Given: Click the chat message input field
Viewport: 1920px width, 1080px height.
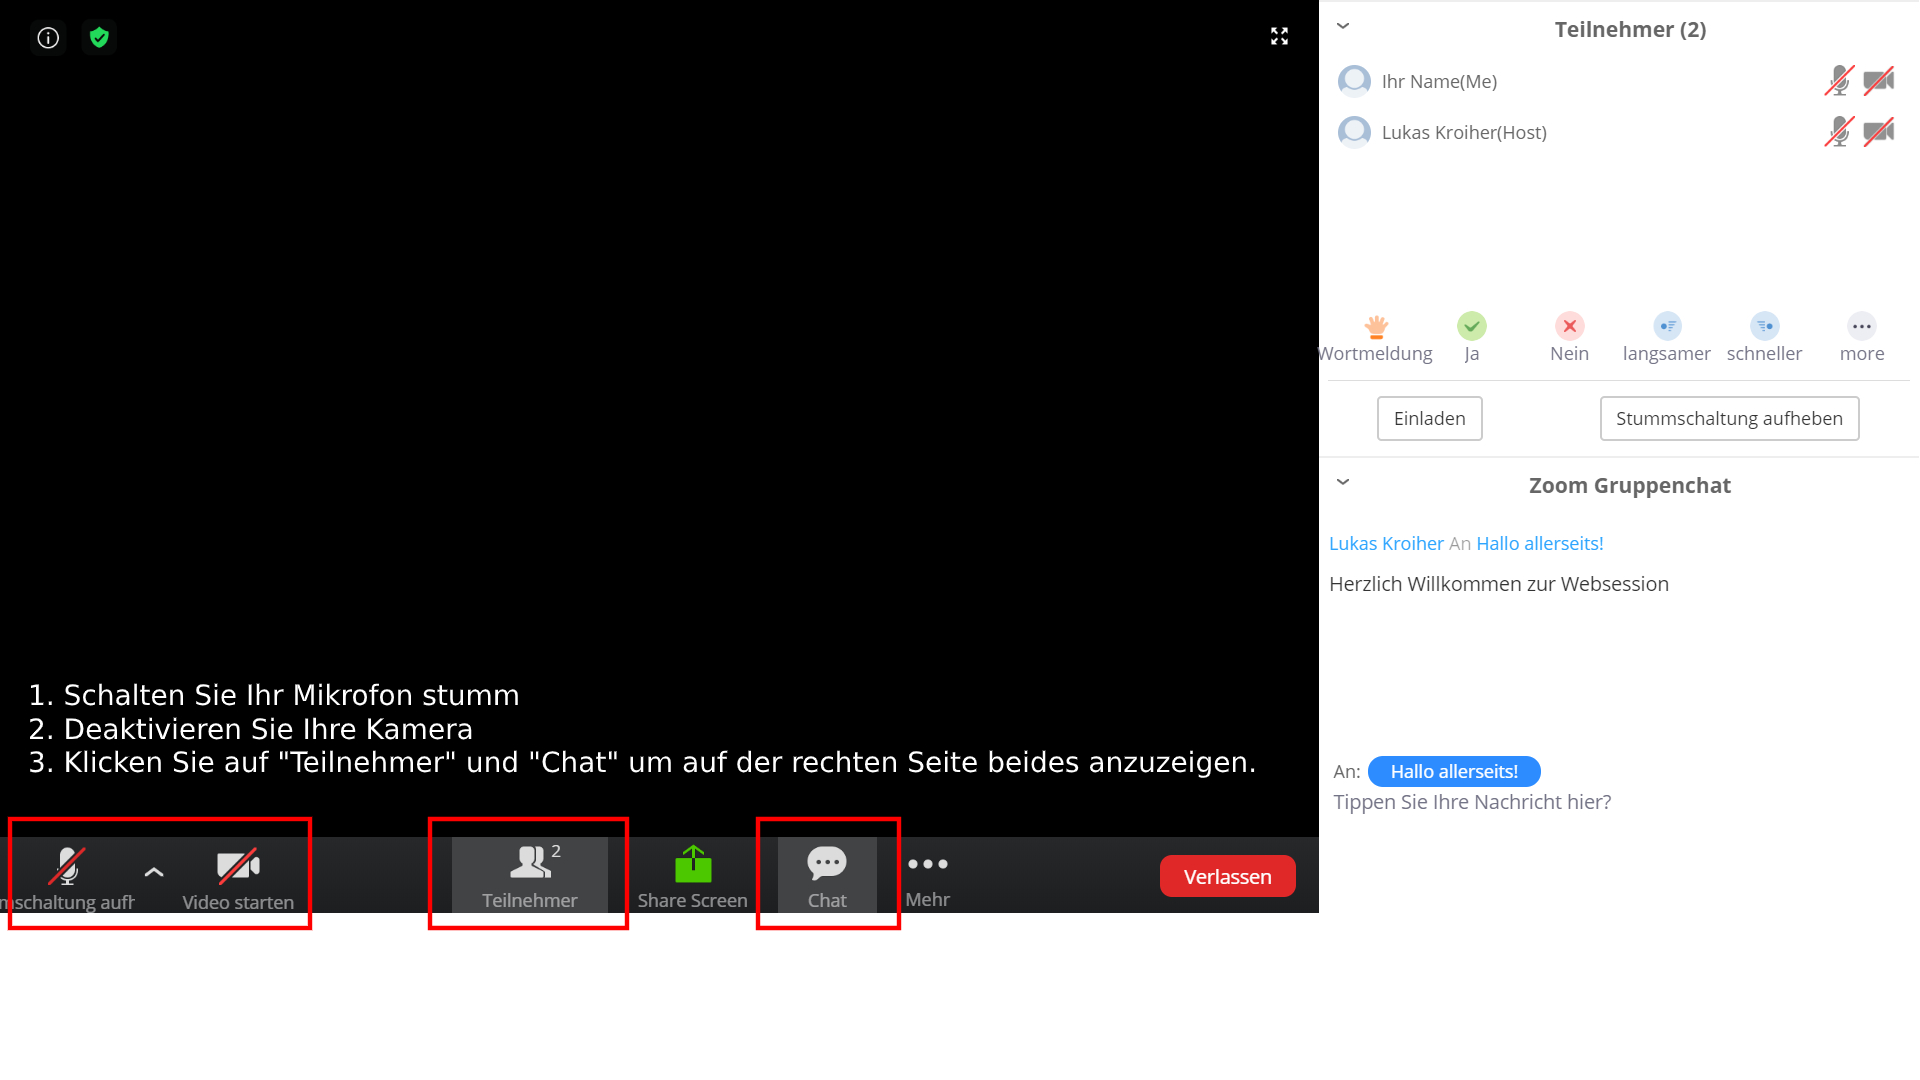Looking at the screenshot, I should (x=1472, y=802).
